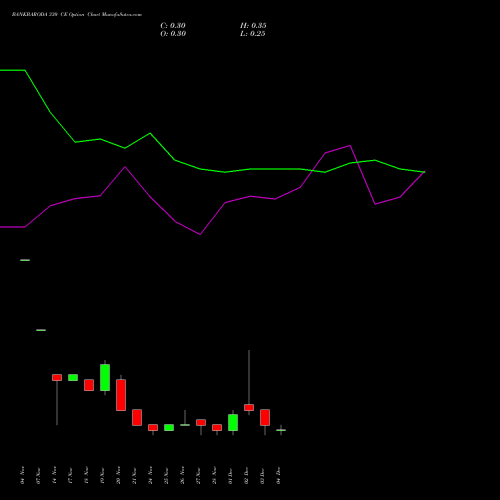
Task: Click the 14 Nov date label
Action: pyautogui.click(x=54, y=475)
